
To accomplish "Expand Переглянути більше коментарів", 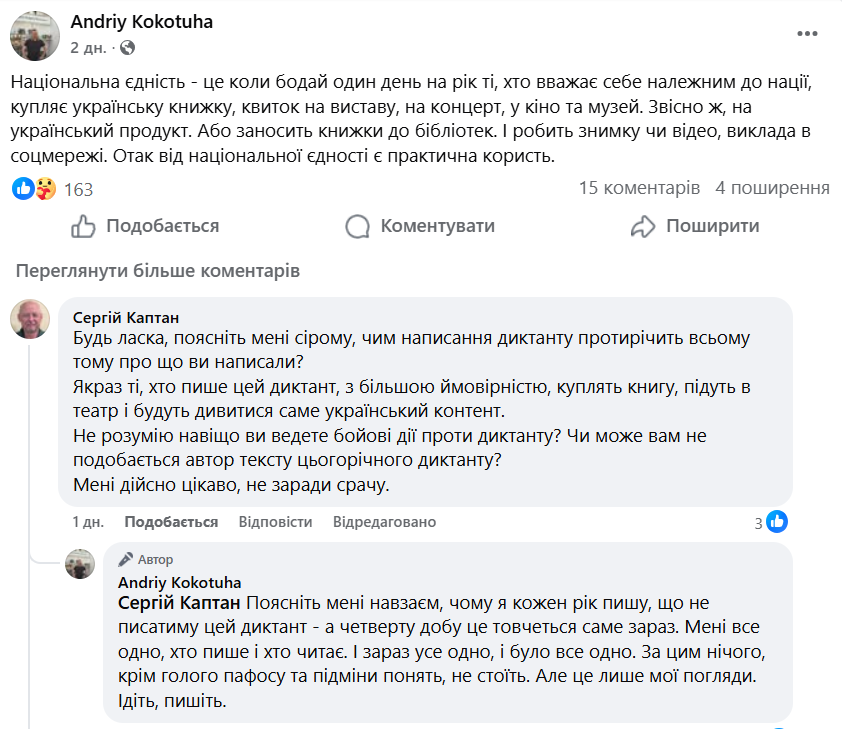I will pyautogui.click(x=158, y=271).
